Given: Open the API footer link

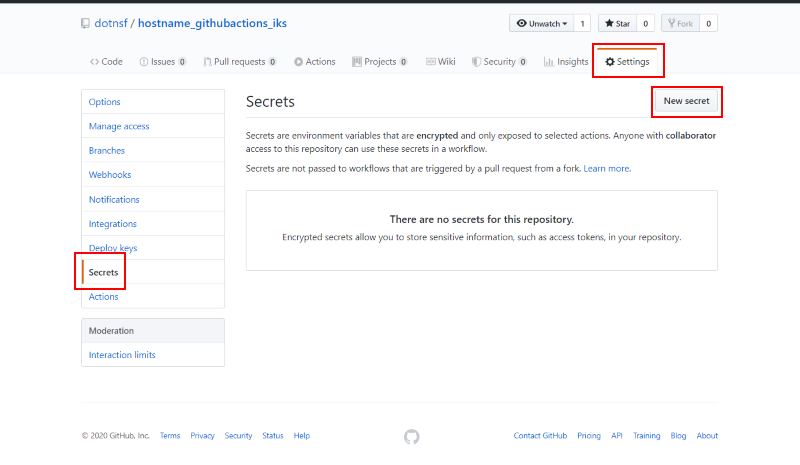Looking at the screenshot, I should 617,436.
